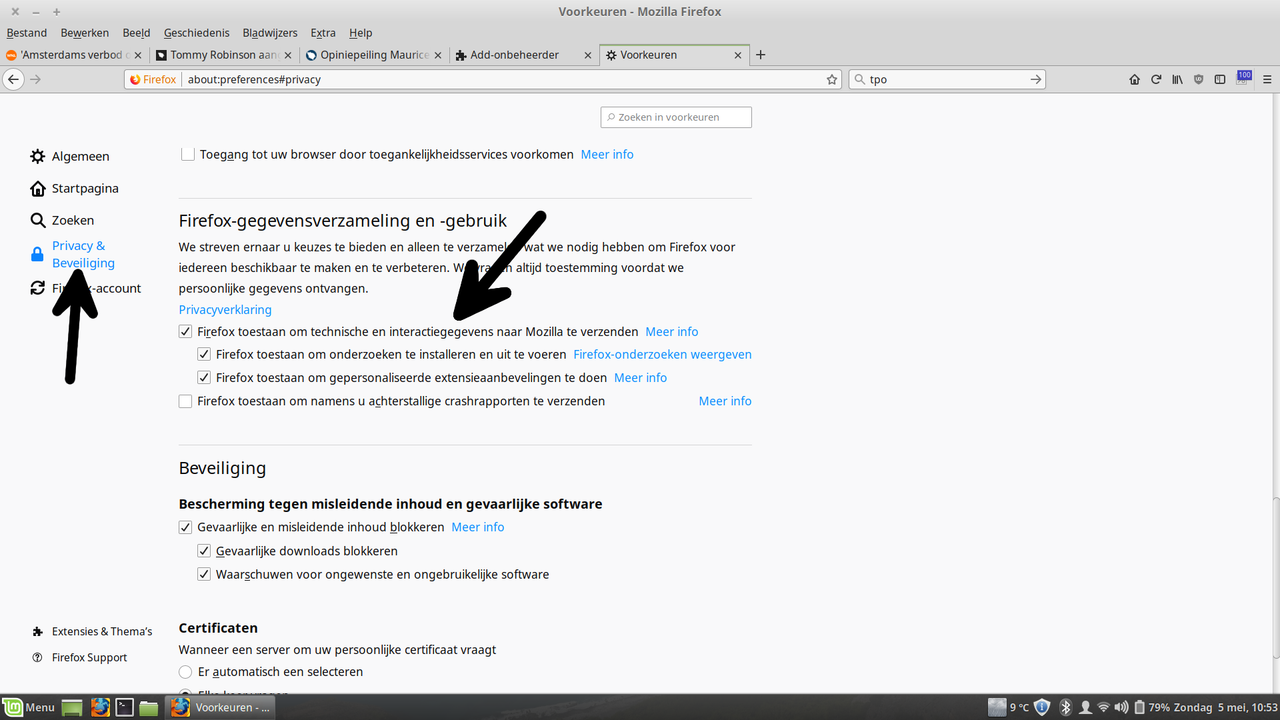Click the bookmark star in the URL bar

tap(832, 79)
